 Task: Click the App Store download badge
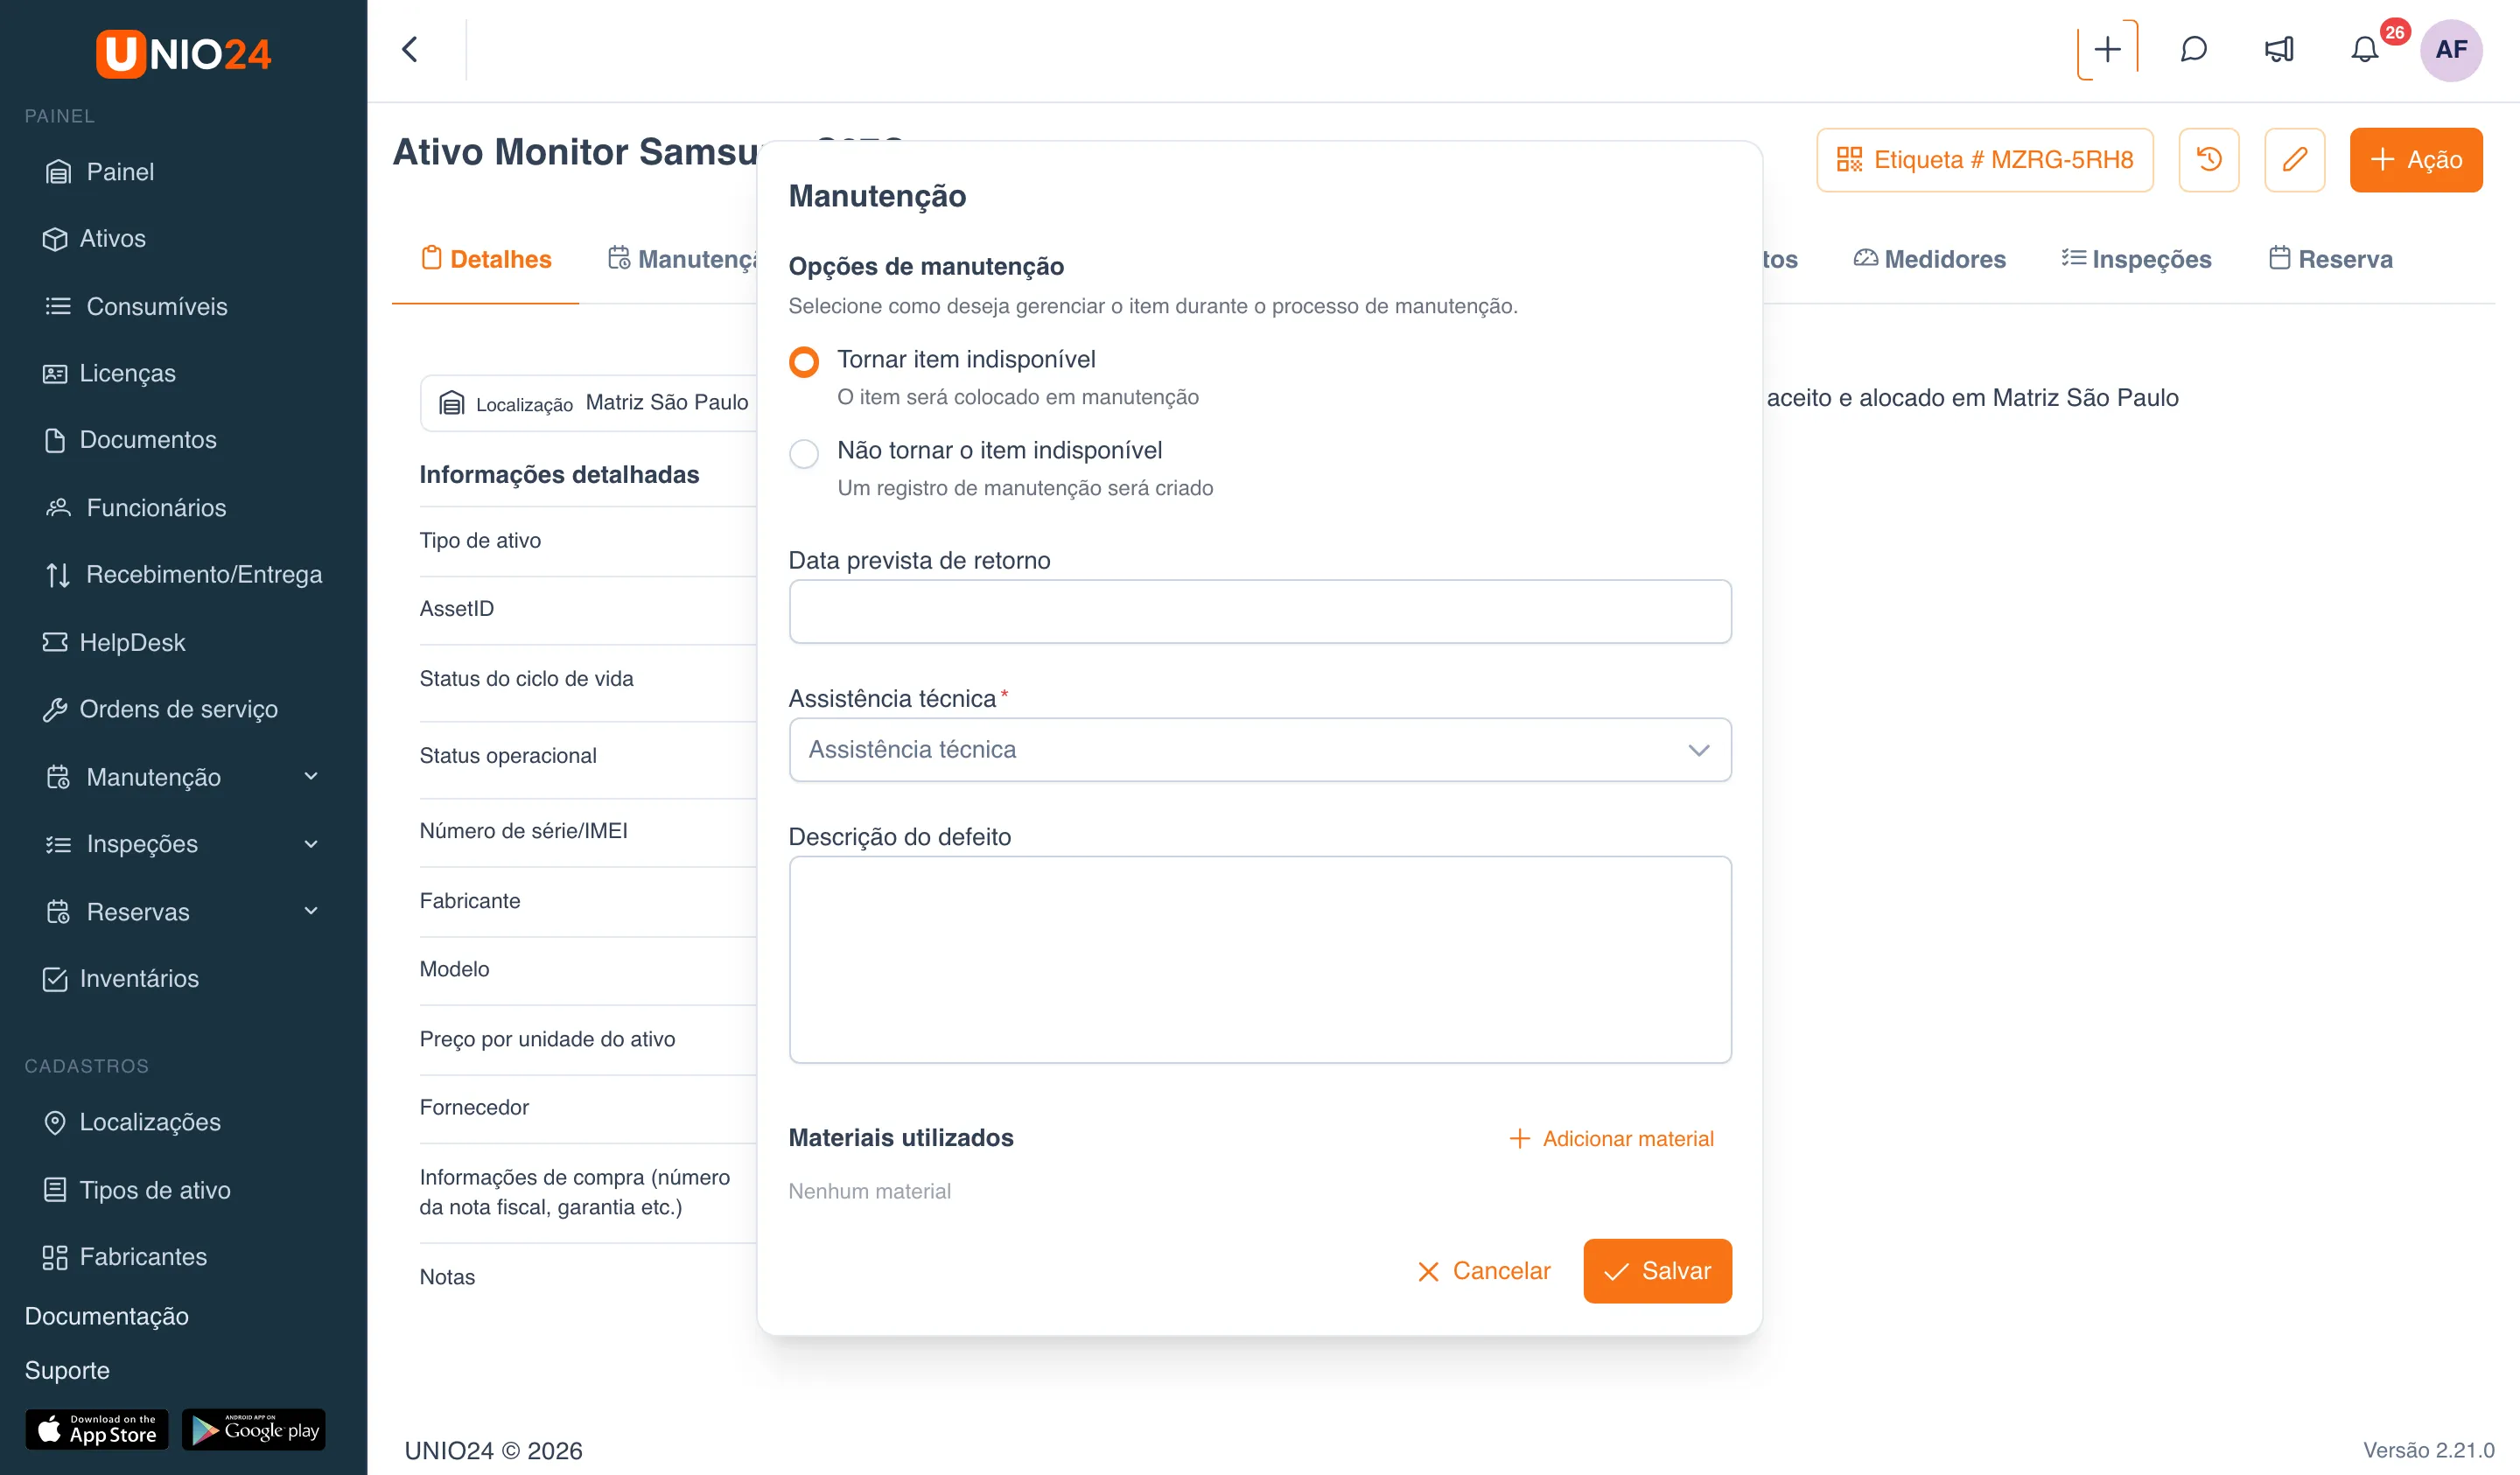click(97, 1429)
